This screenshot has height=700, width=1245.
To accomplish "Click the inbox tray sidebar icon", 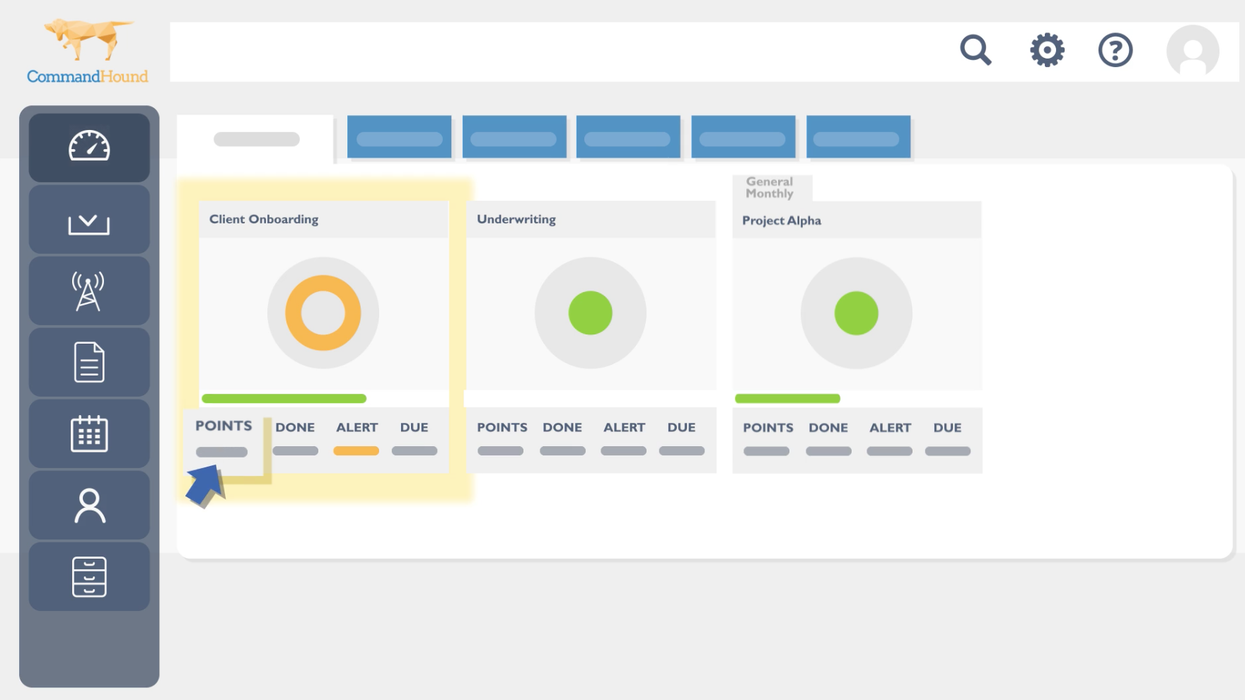I will click(x=89, y=220).
